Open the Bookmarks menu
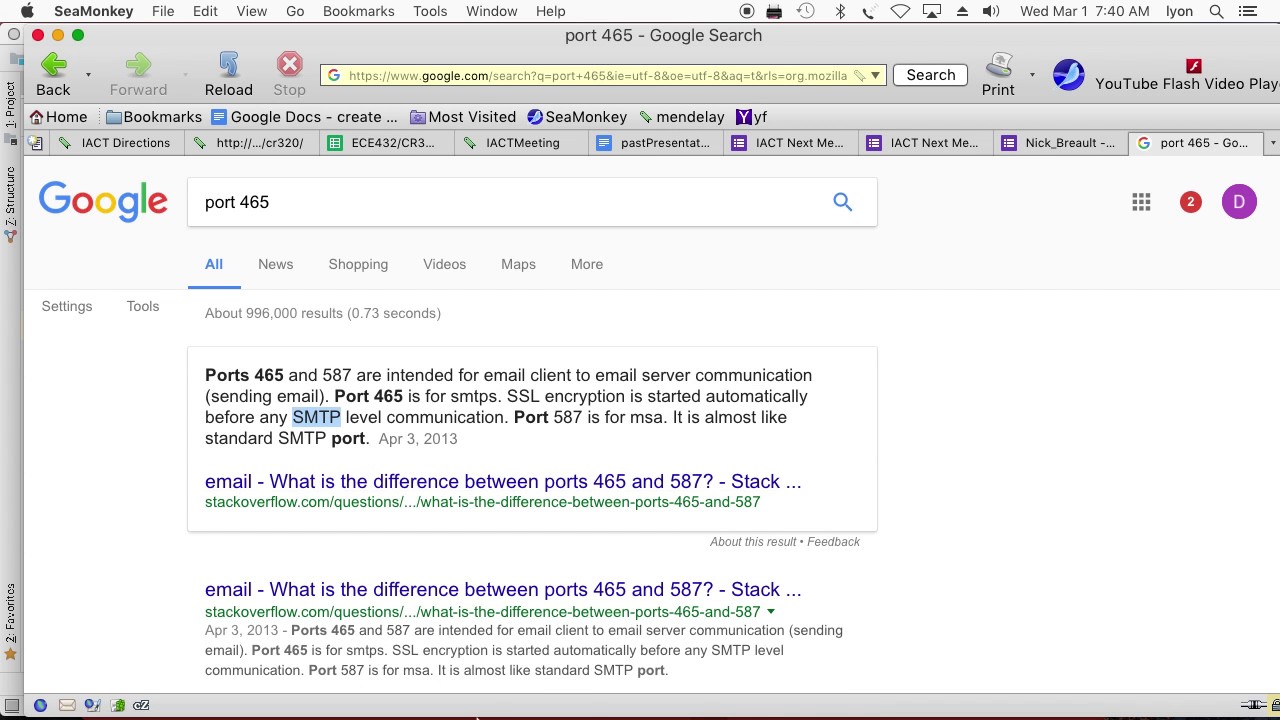The height and width of the screenshot is (720, 1280). coord(359,11)
